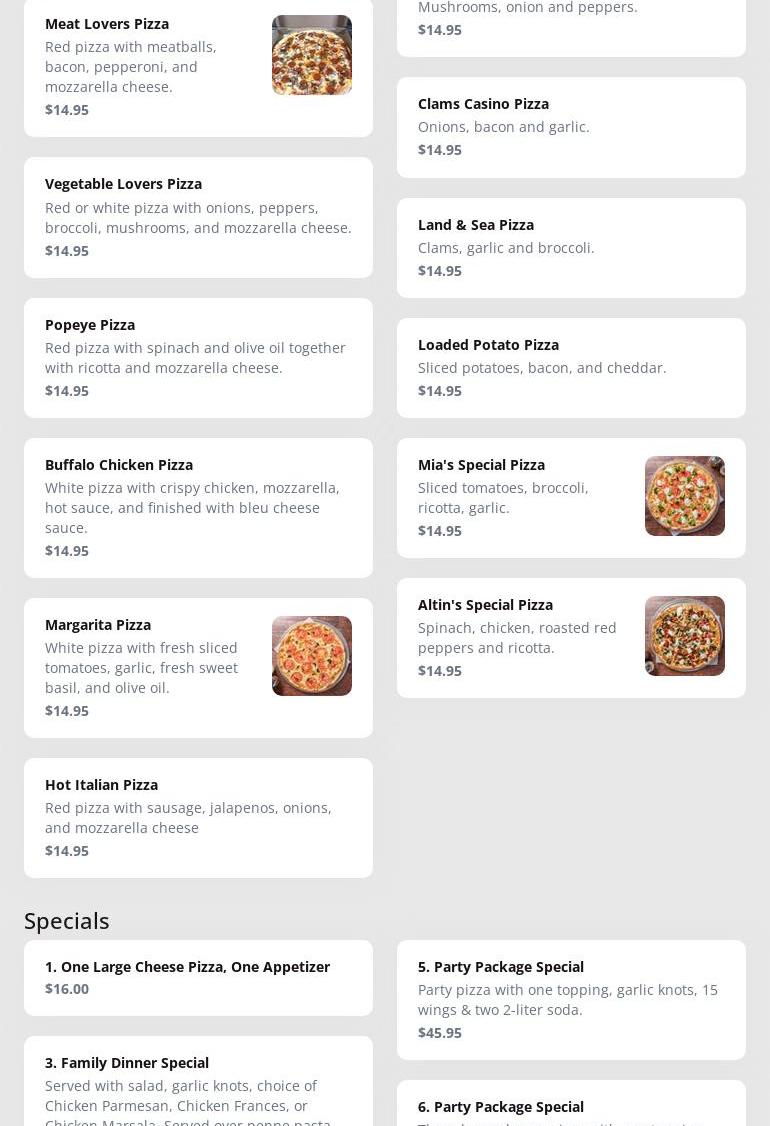The image size is (770, 1126).
Task: Choose the Popeye Pizza menu card
Action: (x=198, y=357)
